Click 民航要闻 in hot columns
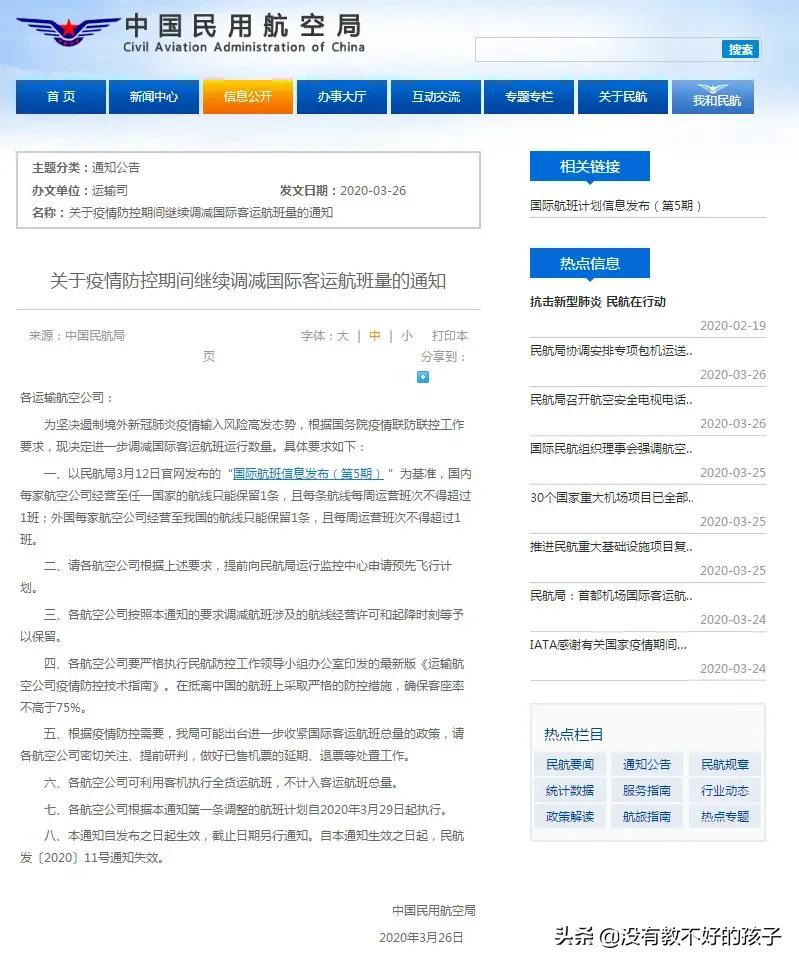The image size is (799, 964). (x=570, y=764)
